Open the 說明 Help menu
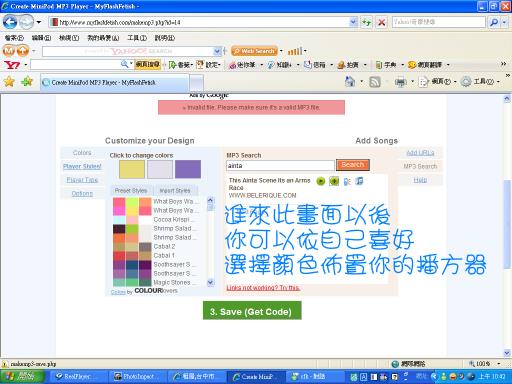This screenshot has height=384, width=512. click(x=165, y=38)
